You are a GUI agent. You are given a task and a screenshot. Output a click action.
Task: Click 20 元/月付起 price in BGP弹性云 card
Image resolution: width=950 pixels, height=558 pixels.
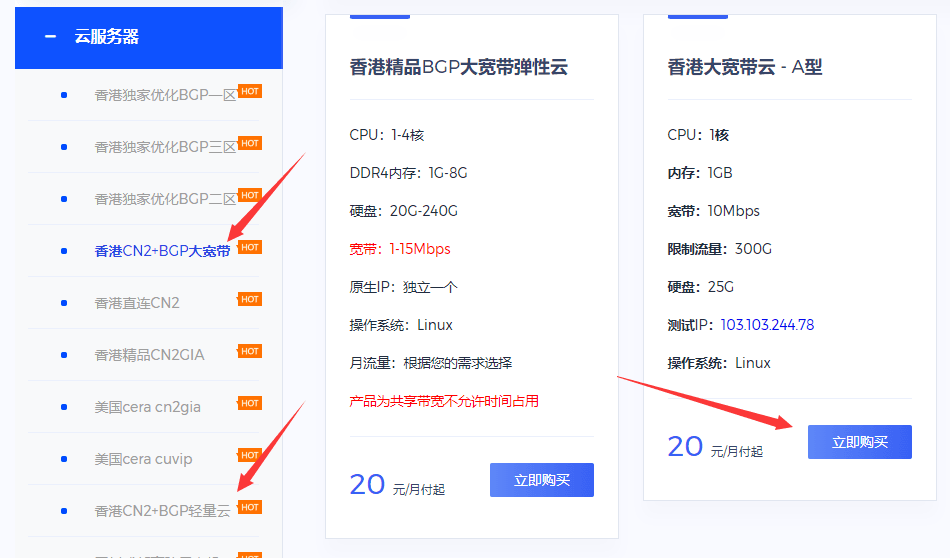[x=397, y=484]
